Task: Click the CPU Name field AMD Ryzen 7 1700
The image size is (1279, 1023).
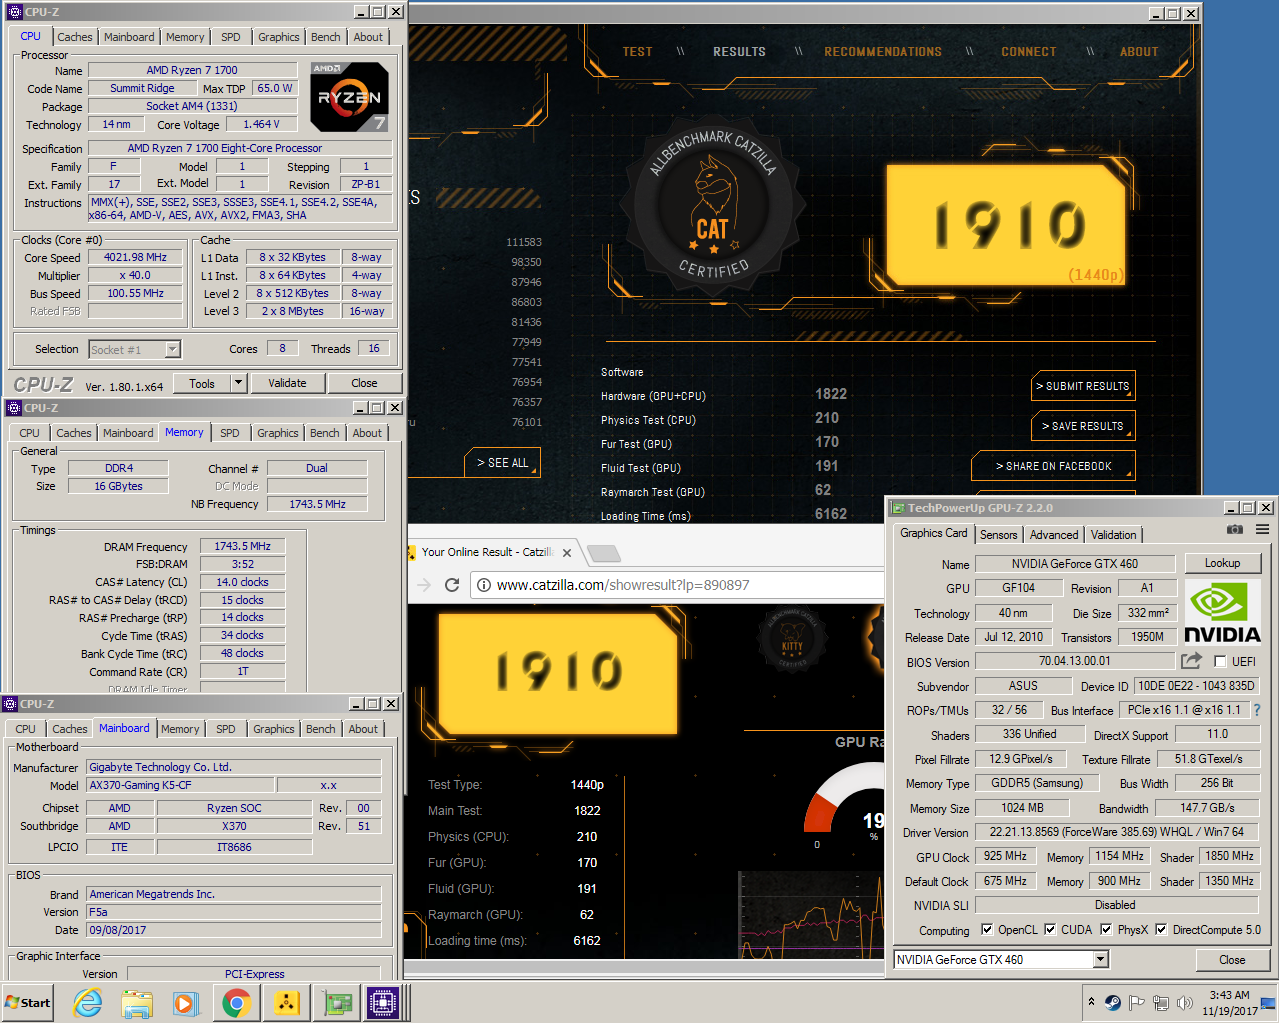Action: click(192, 70)
